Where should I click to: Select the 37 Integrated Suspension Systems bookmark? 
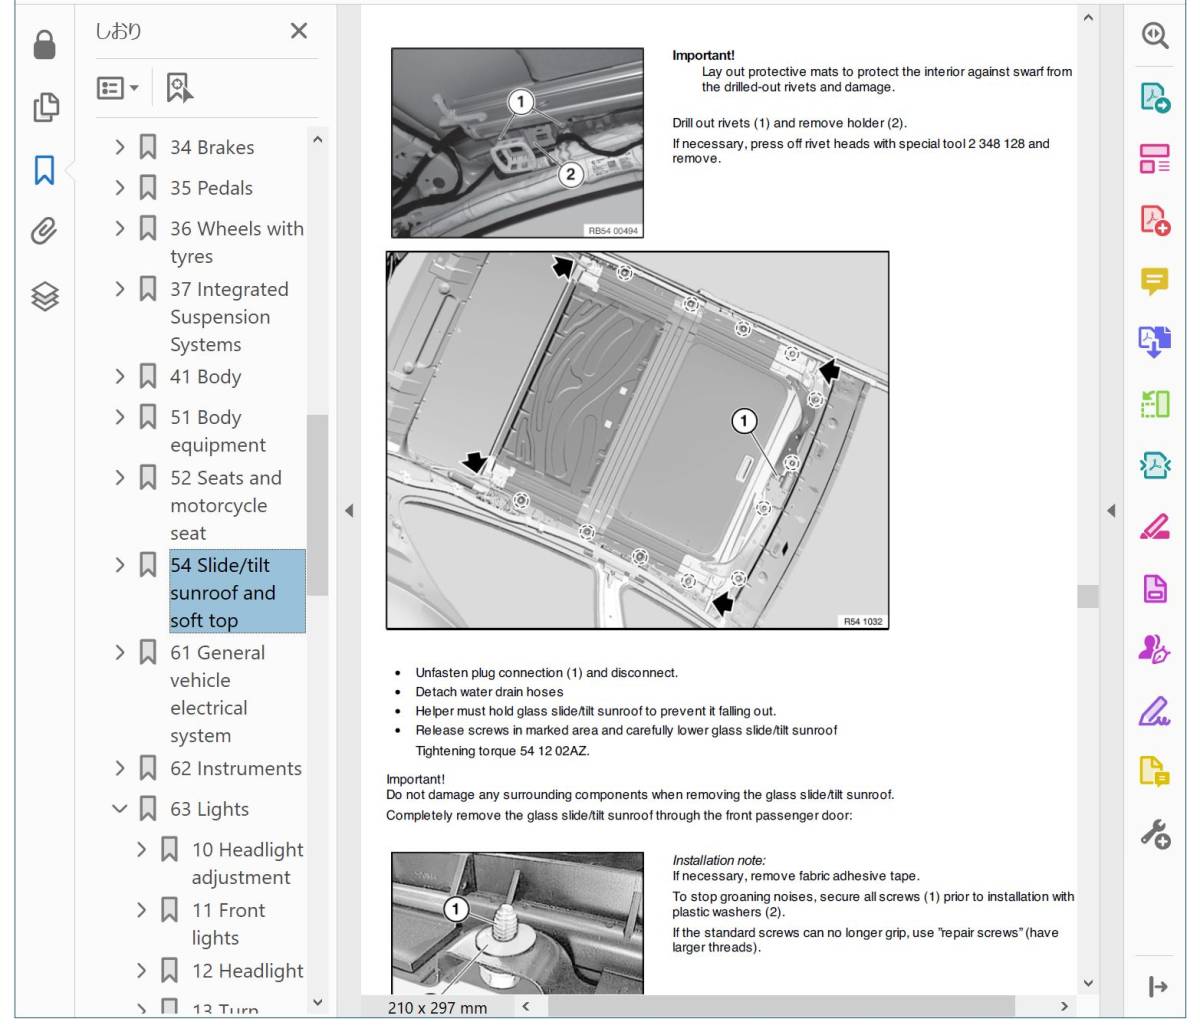229,317
